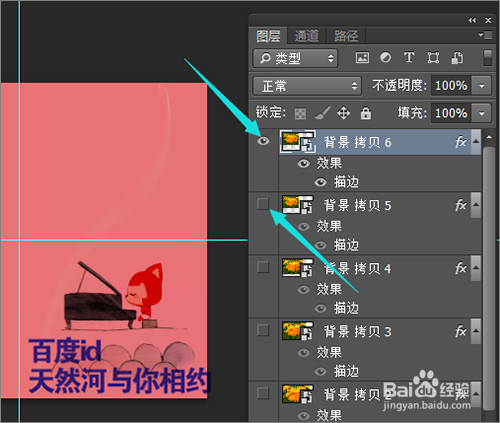Show layer 背景 拷贝 5 visibility box
The width and height of the screenshot is (500, 423).
(x=263, y=204)
